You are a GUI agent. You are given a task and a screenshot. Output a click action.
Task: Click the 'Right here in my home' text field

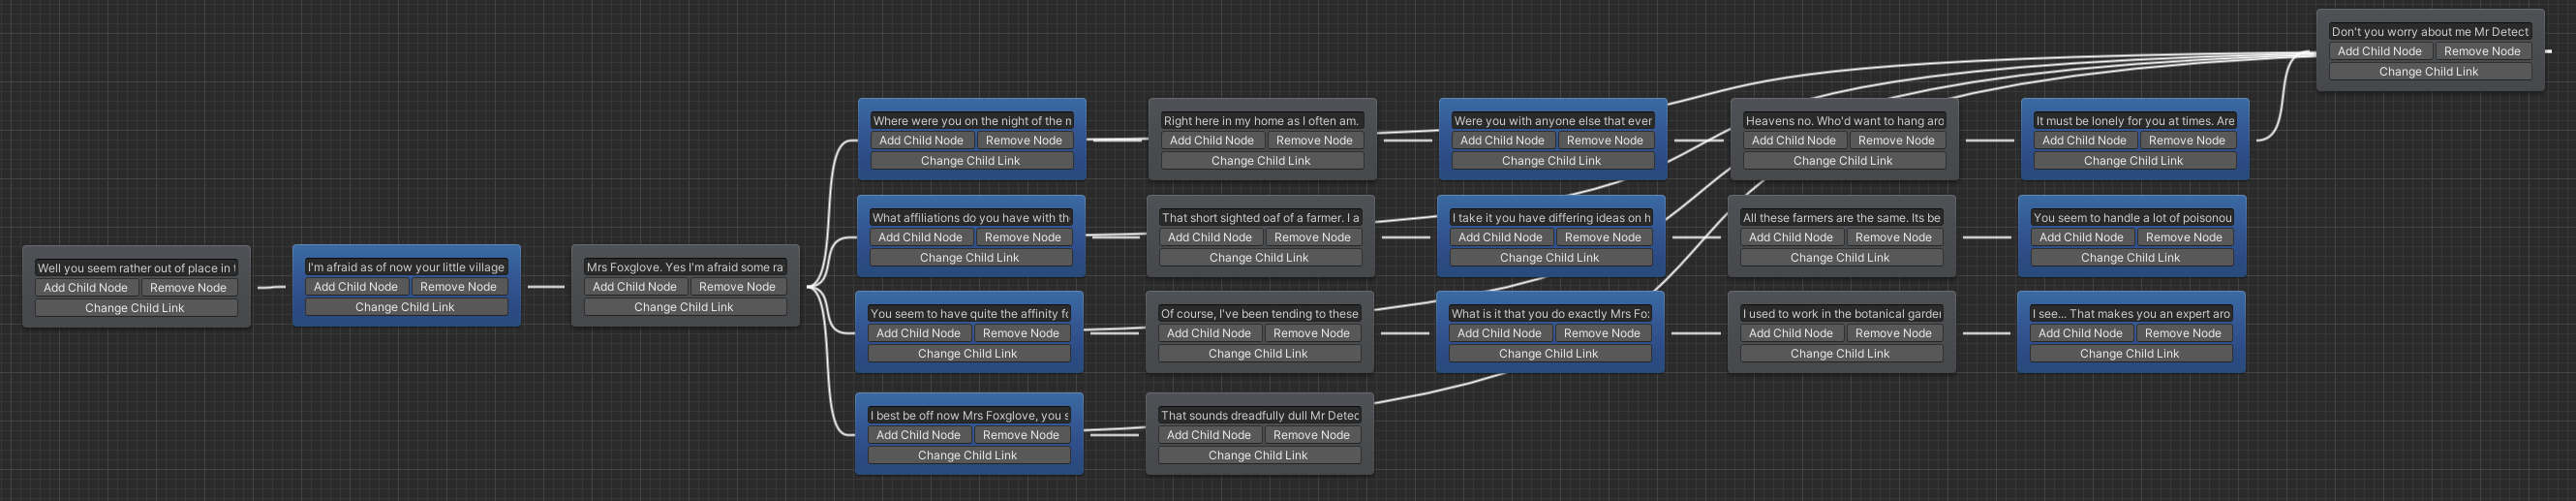pos(1261,121)
